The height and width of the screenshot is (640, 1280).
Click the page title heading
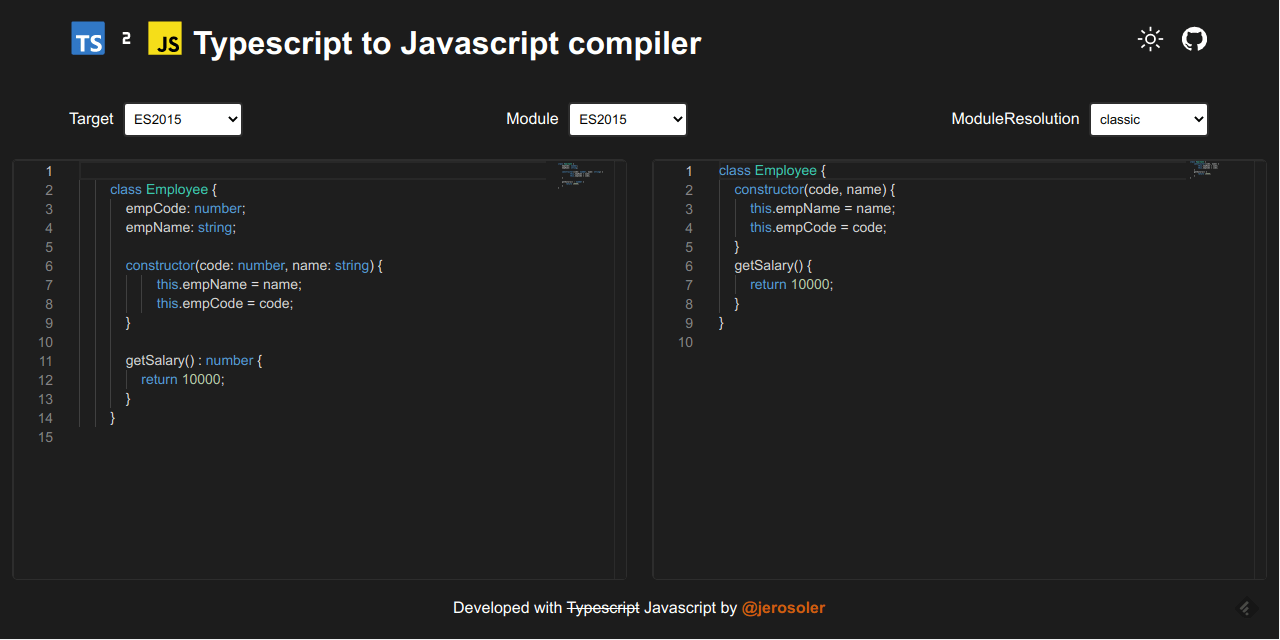[447, 43]
